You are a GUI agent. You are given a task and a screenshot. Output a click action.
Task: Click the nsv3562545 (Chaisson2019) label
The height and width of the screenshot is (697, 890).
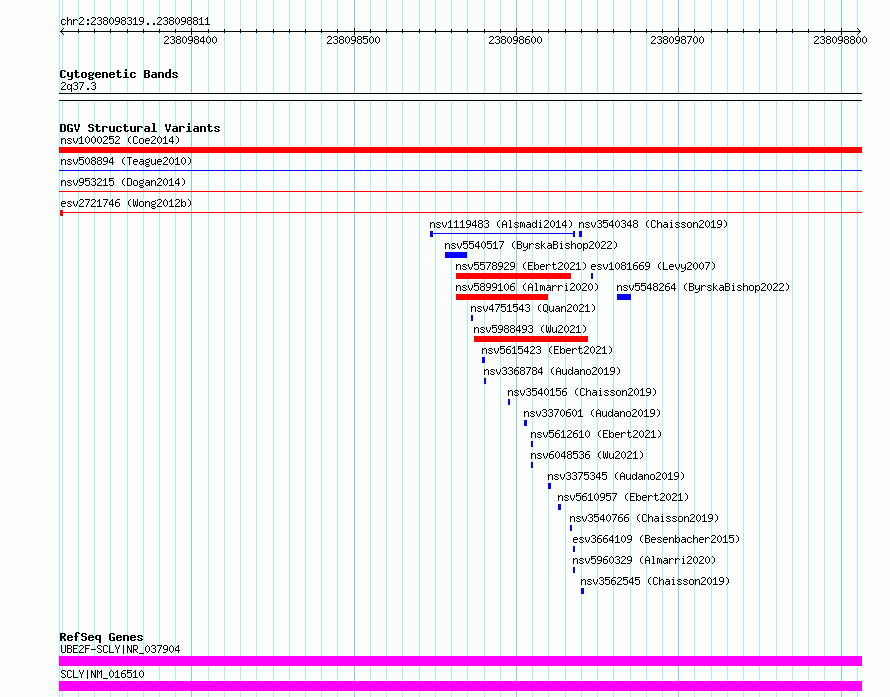(655, 581)
